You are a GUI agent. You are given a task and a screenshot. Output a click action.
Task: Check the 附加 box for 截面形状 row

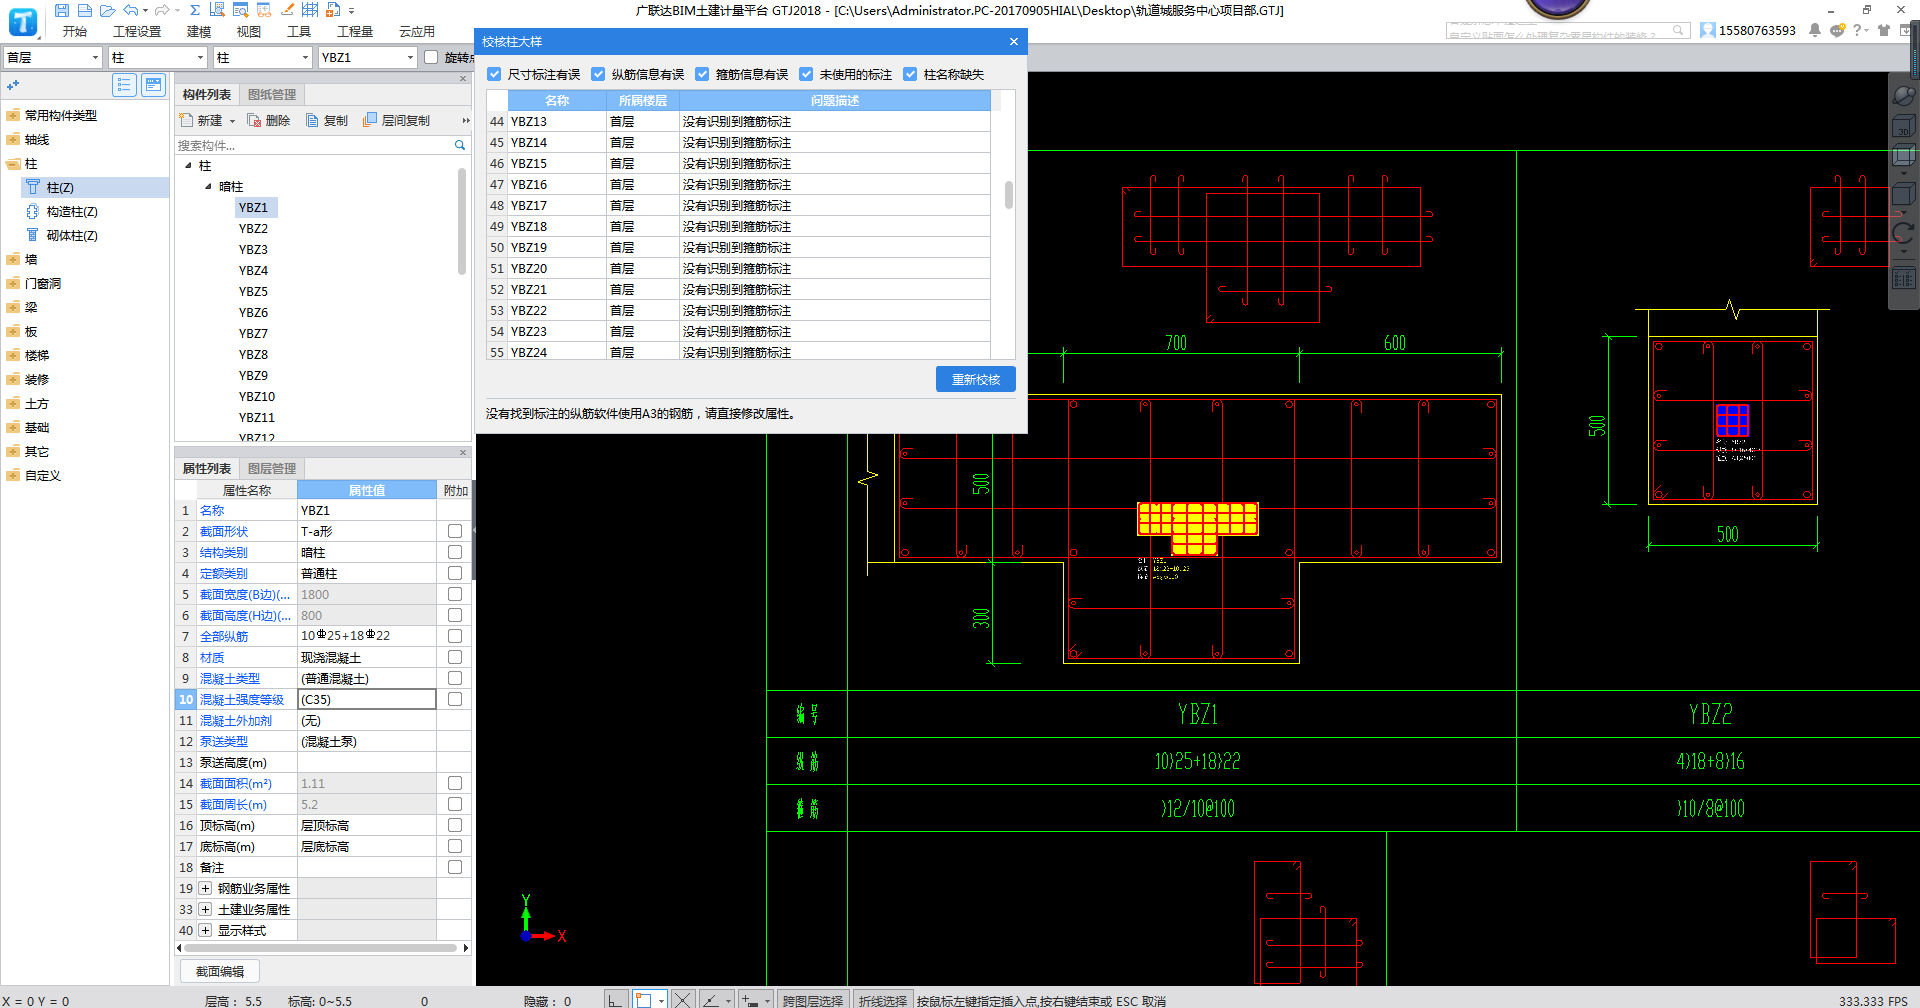pos(455,531)
